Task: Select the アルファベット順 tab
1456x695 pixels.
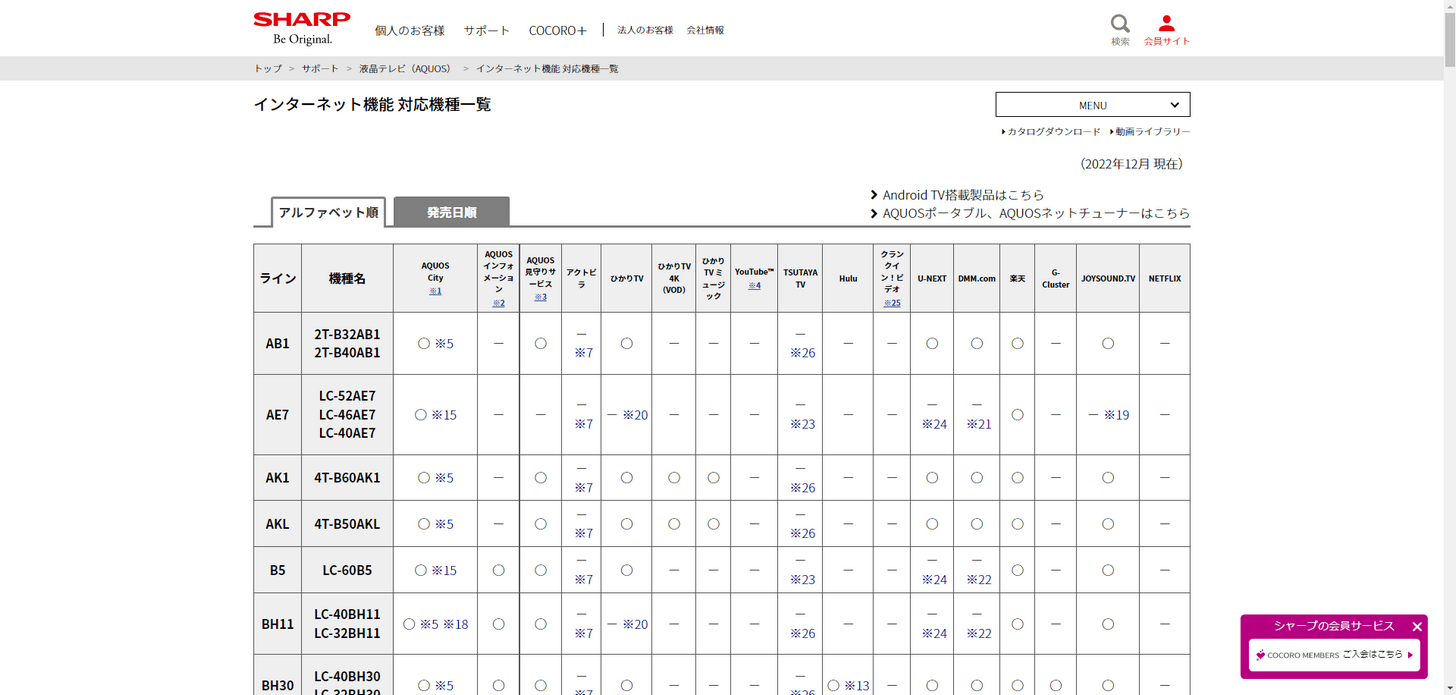Action: (328, 212)
